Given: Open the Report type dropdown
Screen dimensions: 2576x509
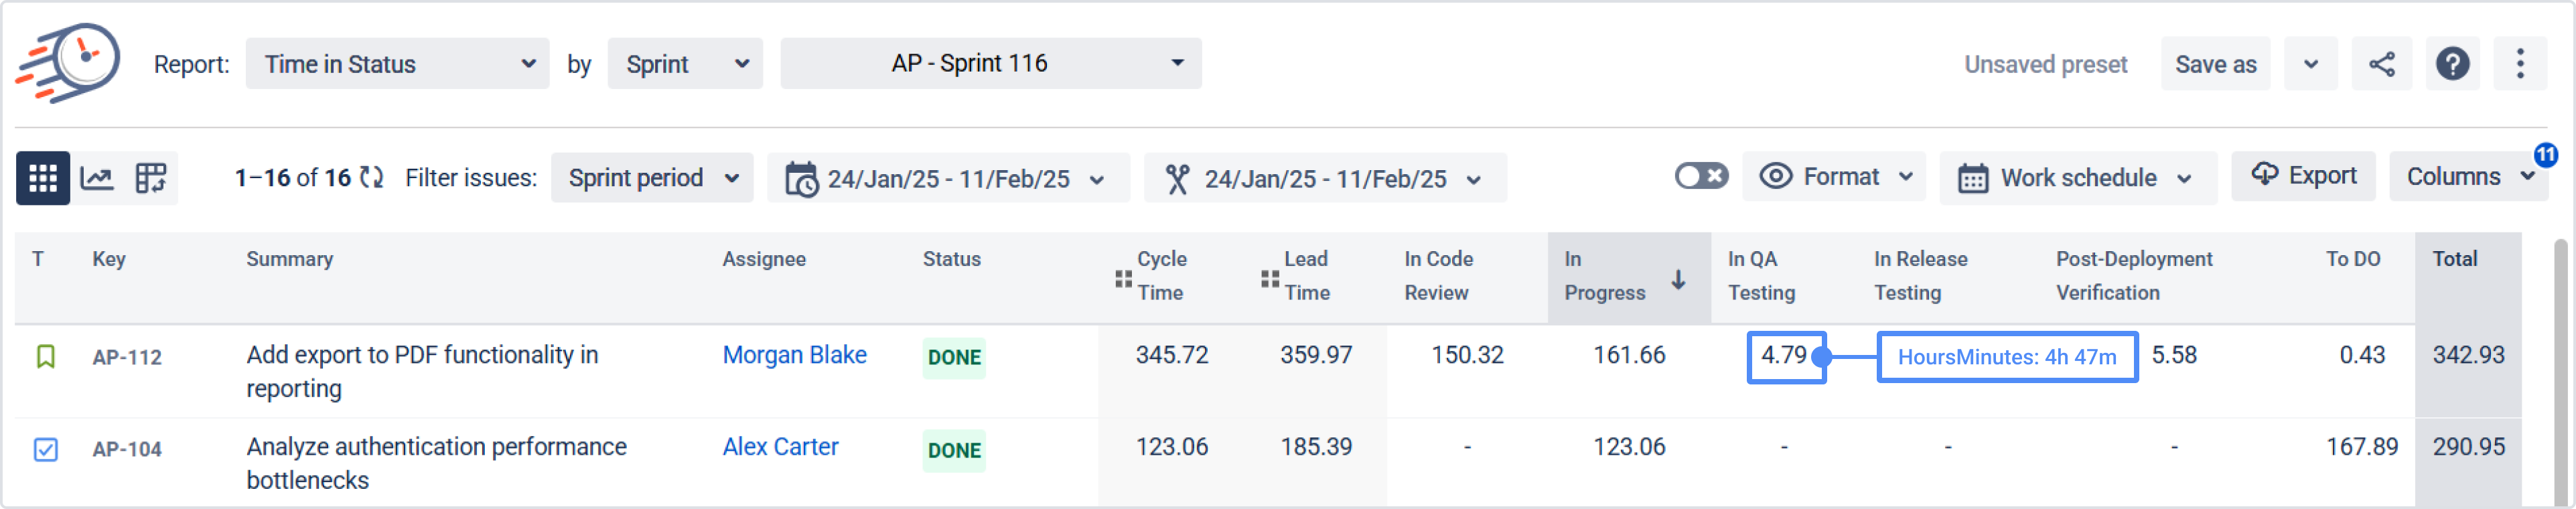Looking at the screenshot, I should click(397, 64).
